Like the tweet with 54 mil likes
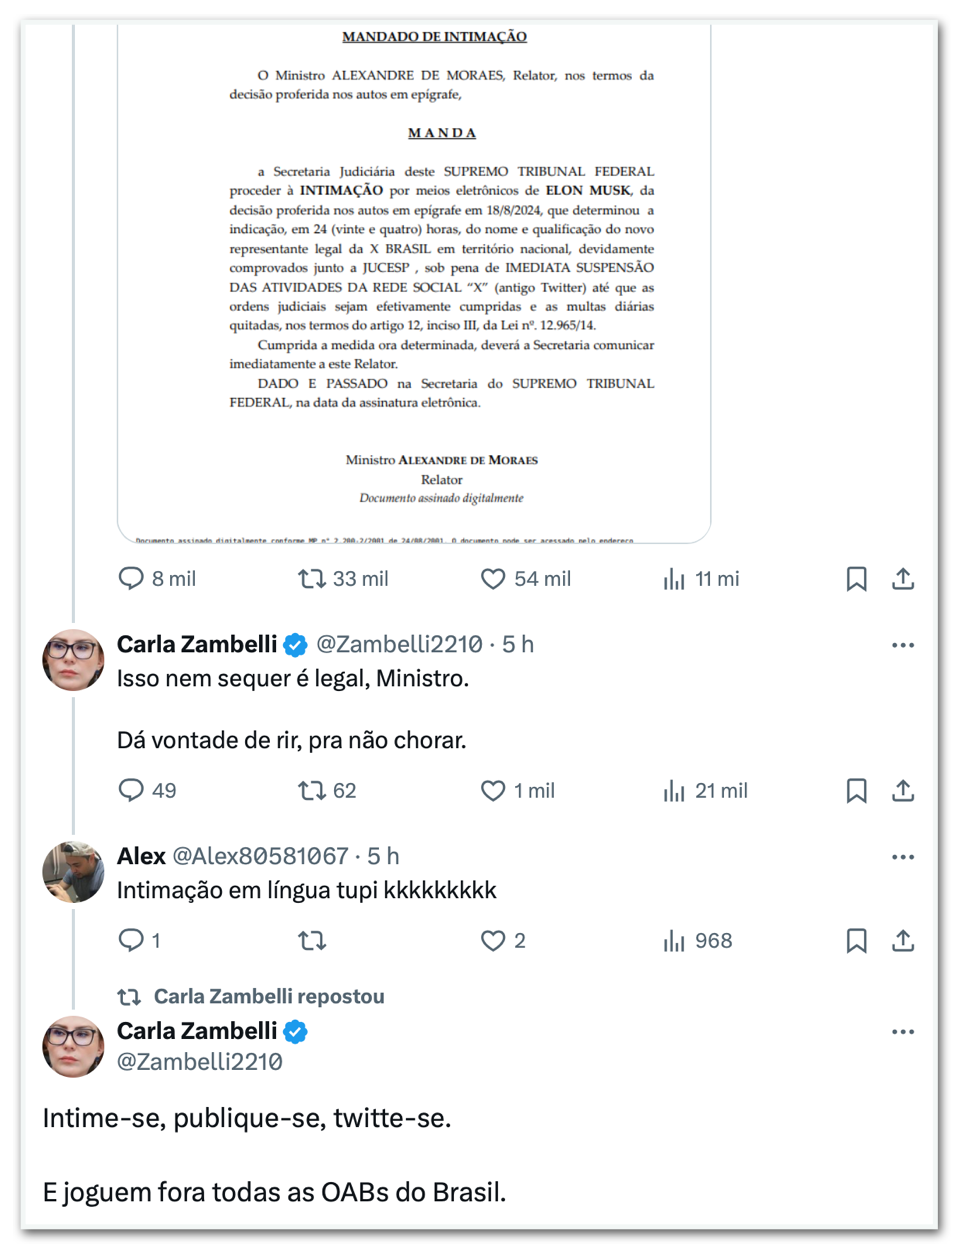 pyautogui.click(x=493, y=579)
